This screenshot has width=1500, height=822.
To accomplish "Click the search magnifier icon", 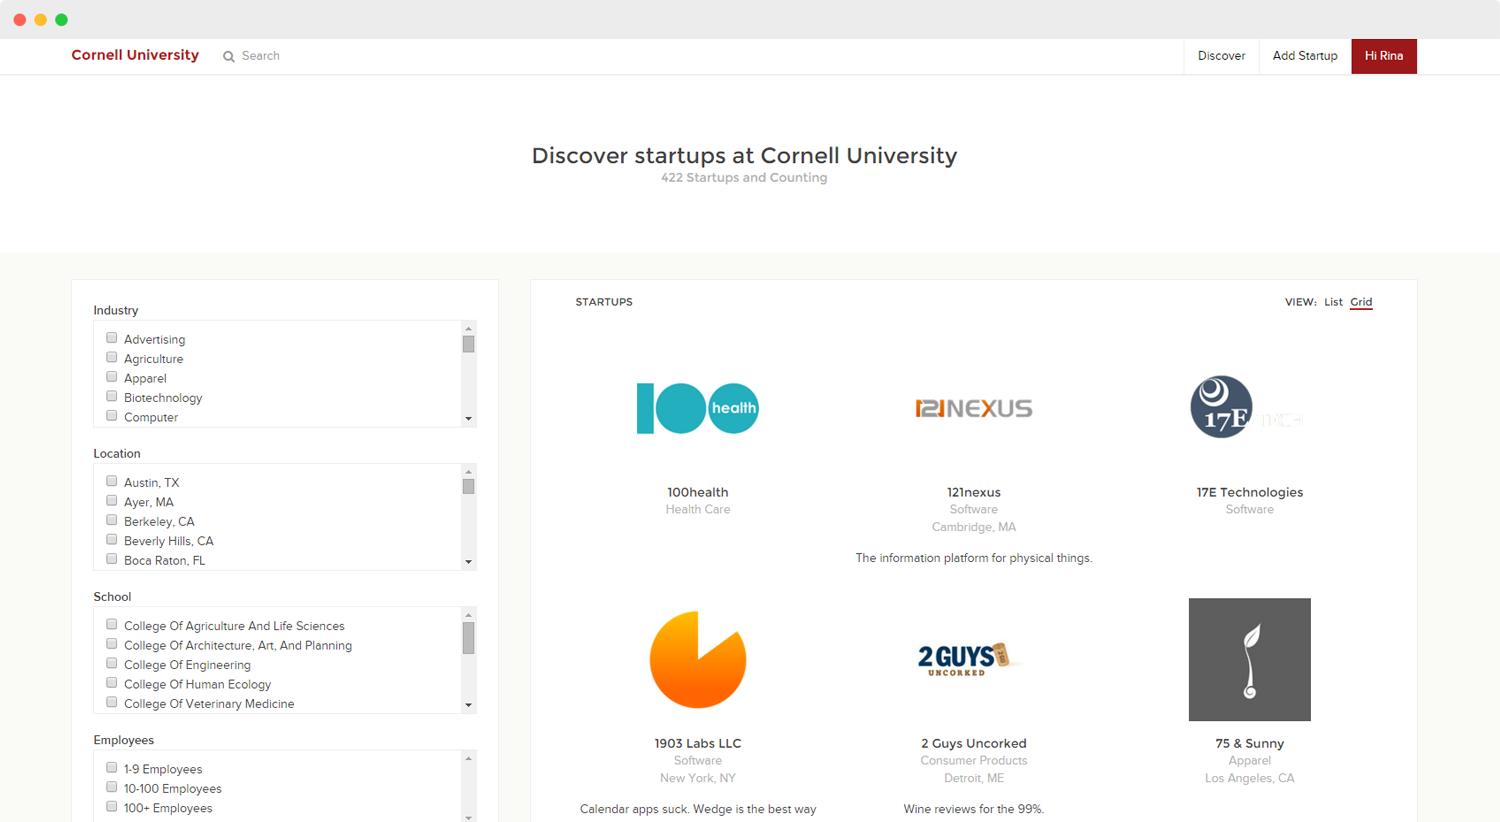I will [x=229, y=57].
